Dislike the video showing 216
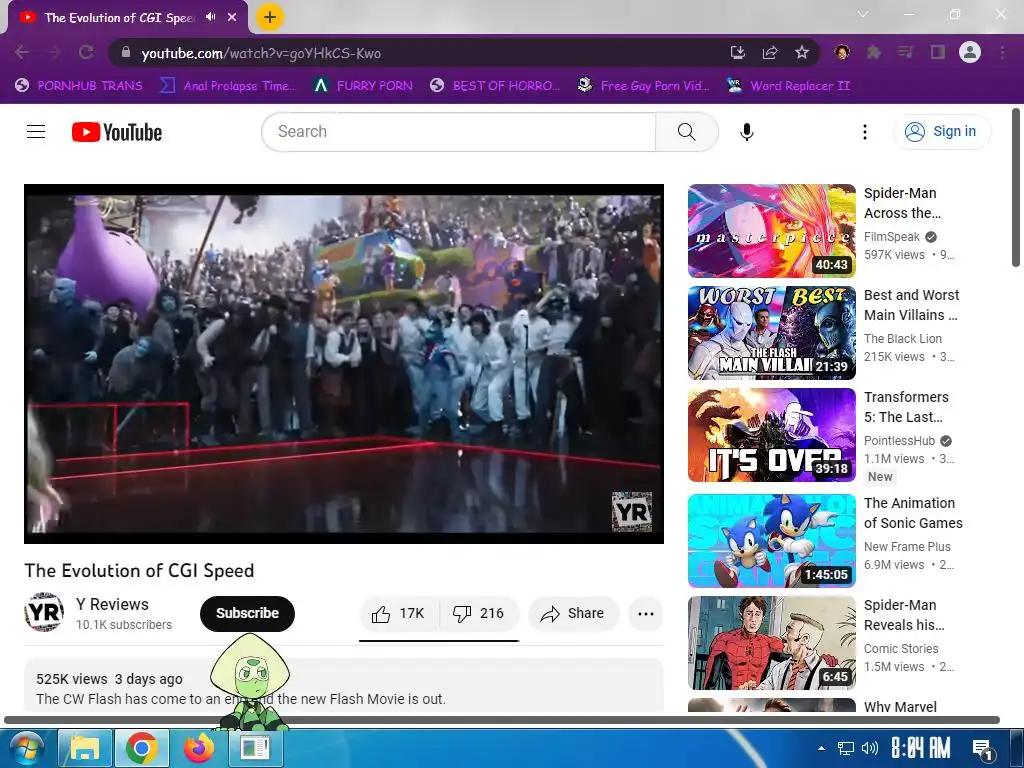Viewport: 1024px width, 768px height. pyautogui.click(x=479, y=613)
